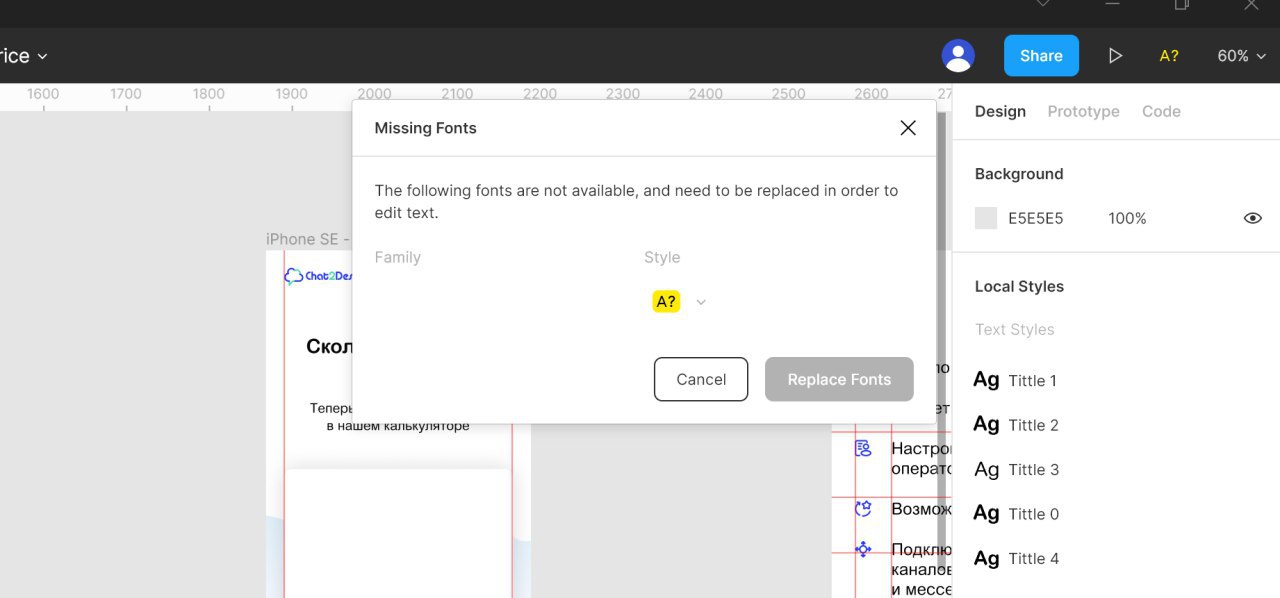Edit the E5E5E5 hex value field
This screenshot has width=1280, height=598.
pos(1035,218)
